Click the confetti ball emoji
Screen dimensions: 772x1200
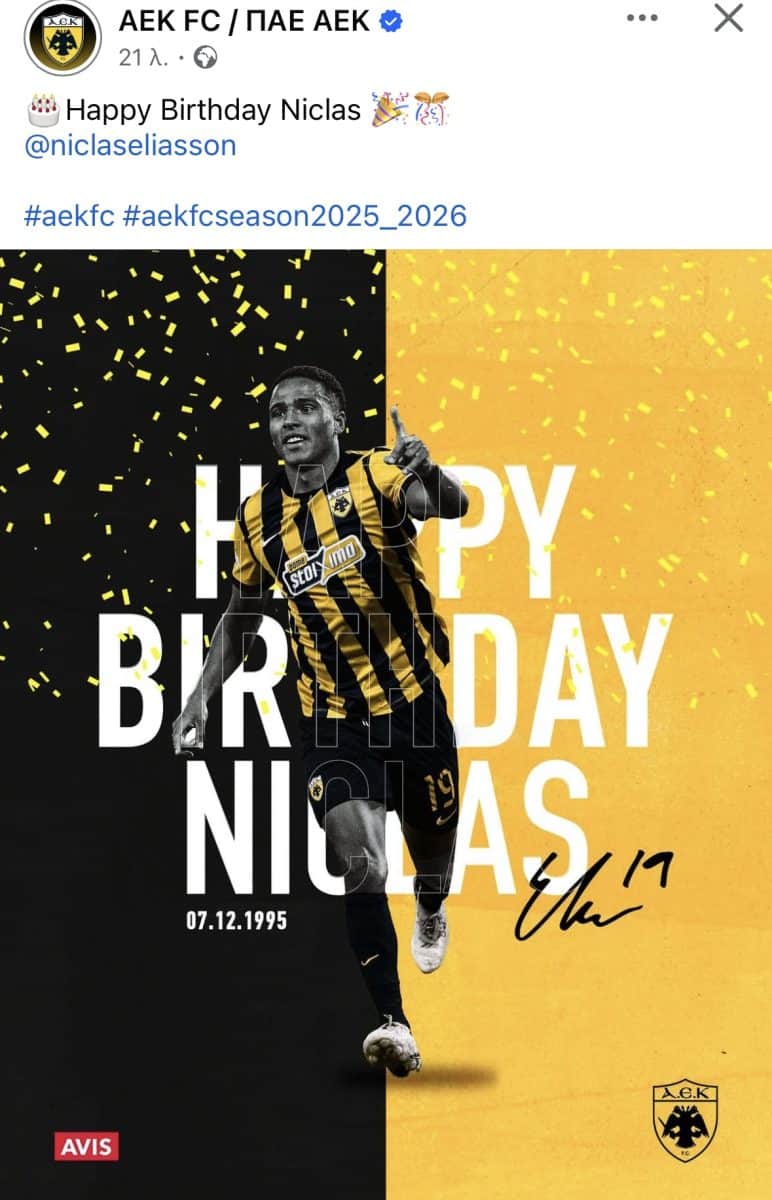pyautogui.click(x=432, y=108)
